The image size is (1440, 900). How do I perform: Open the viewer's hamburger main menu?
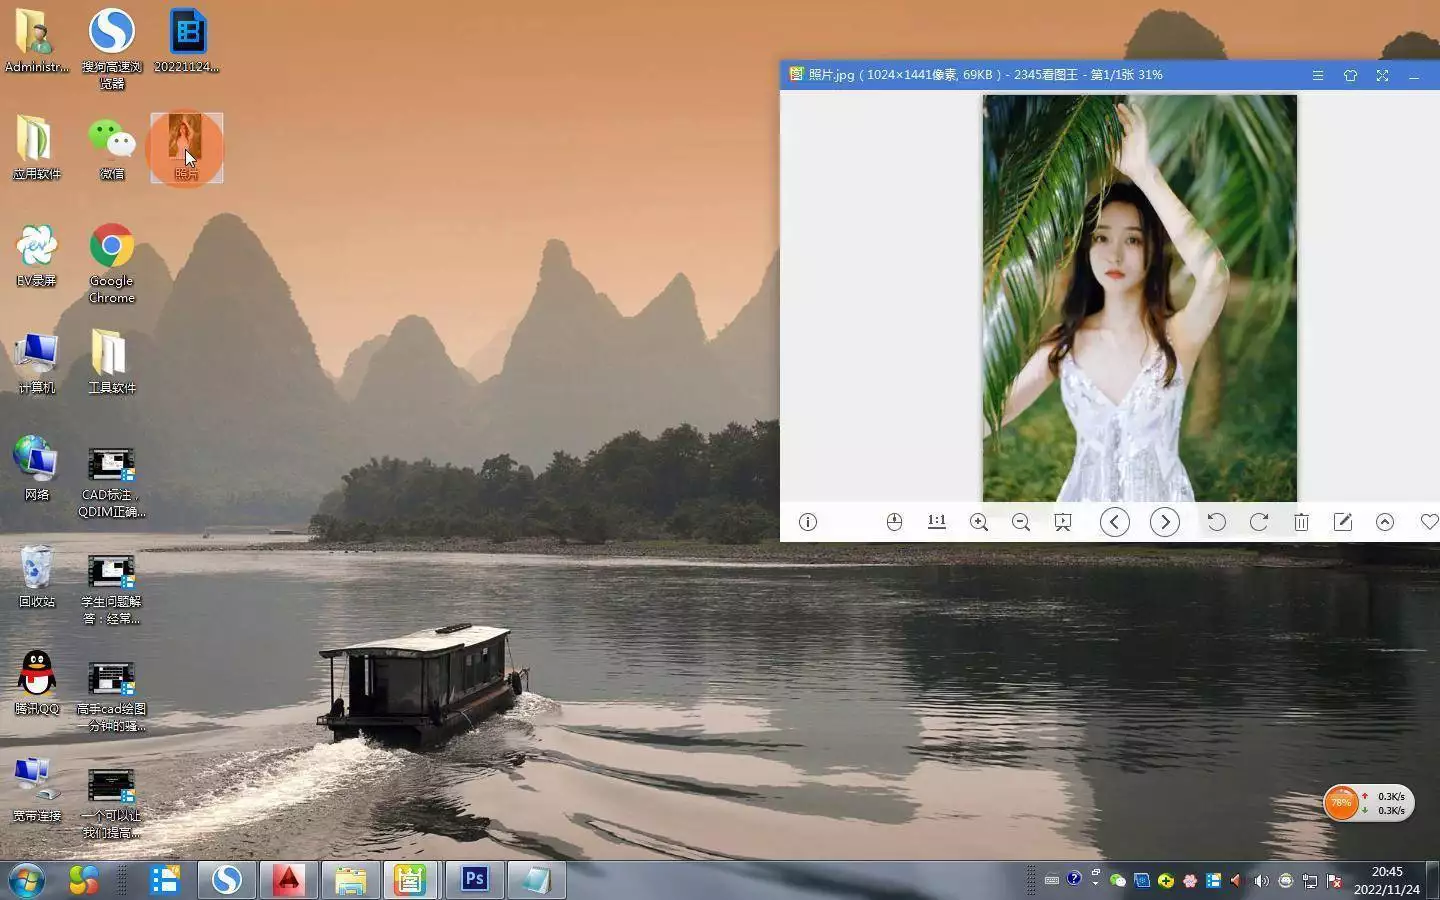(1318, 75)
